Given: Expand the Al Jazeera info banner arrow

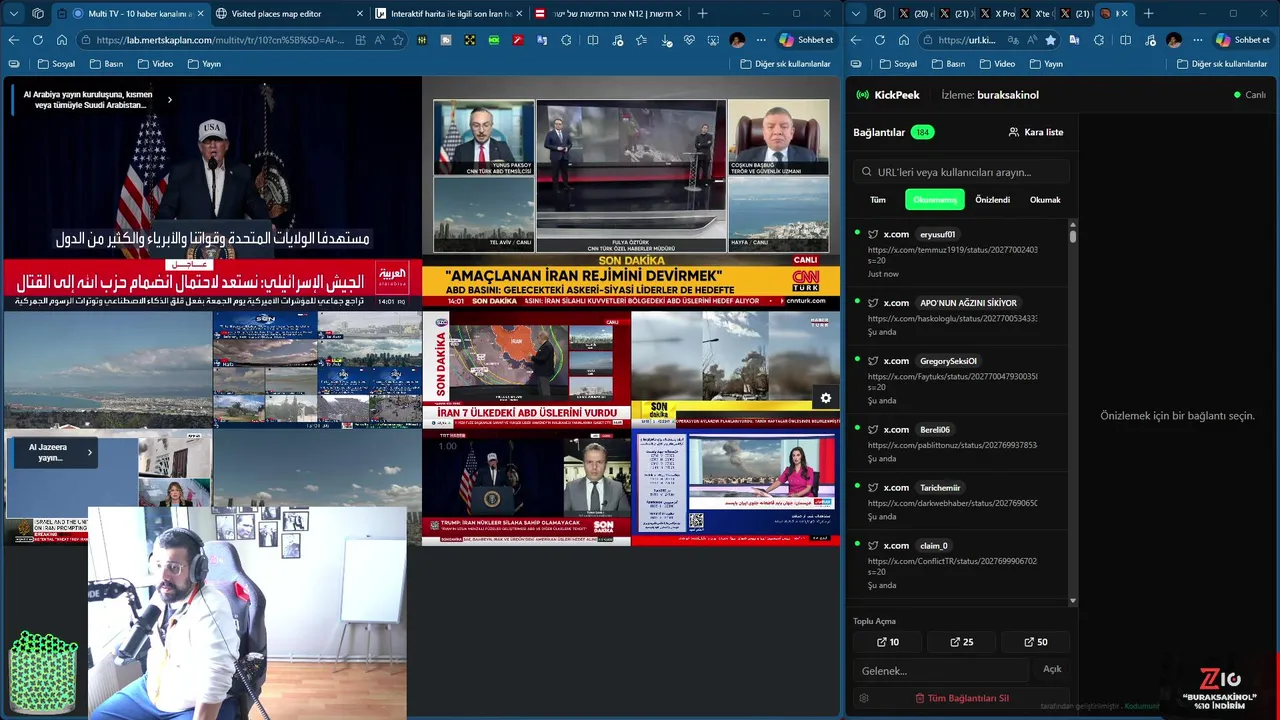Looking at the screenshot, I should (x=89, y=452).
